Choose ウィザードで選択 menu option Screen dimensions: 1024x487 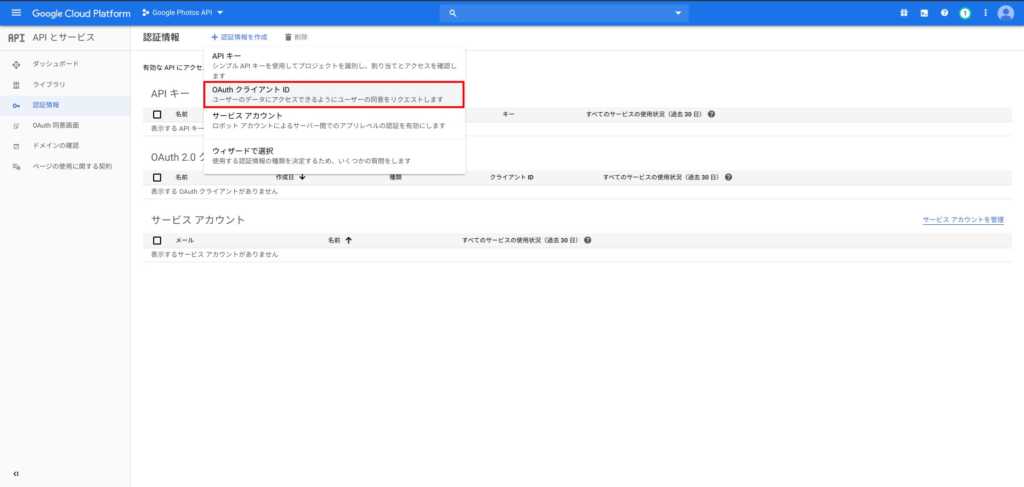click(x=333, y=155)
